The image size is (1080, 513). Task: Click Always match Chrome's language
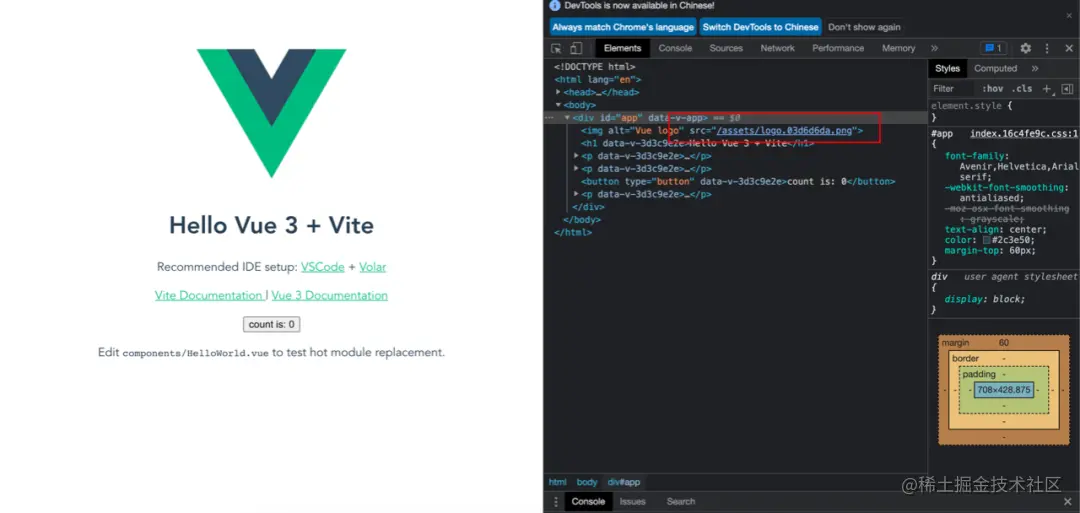(623, 27)
